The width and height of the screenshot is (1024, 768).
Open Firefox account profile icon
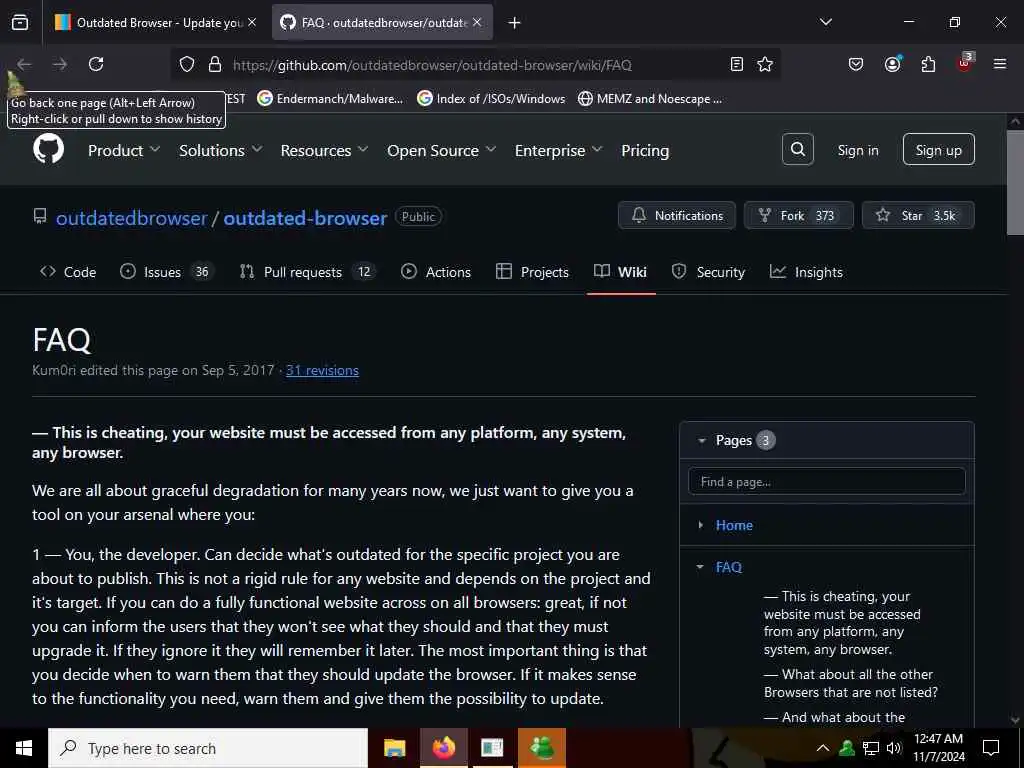click(x=892, y=63)
